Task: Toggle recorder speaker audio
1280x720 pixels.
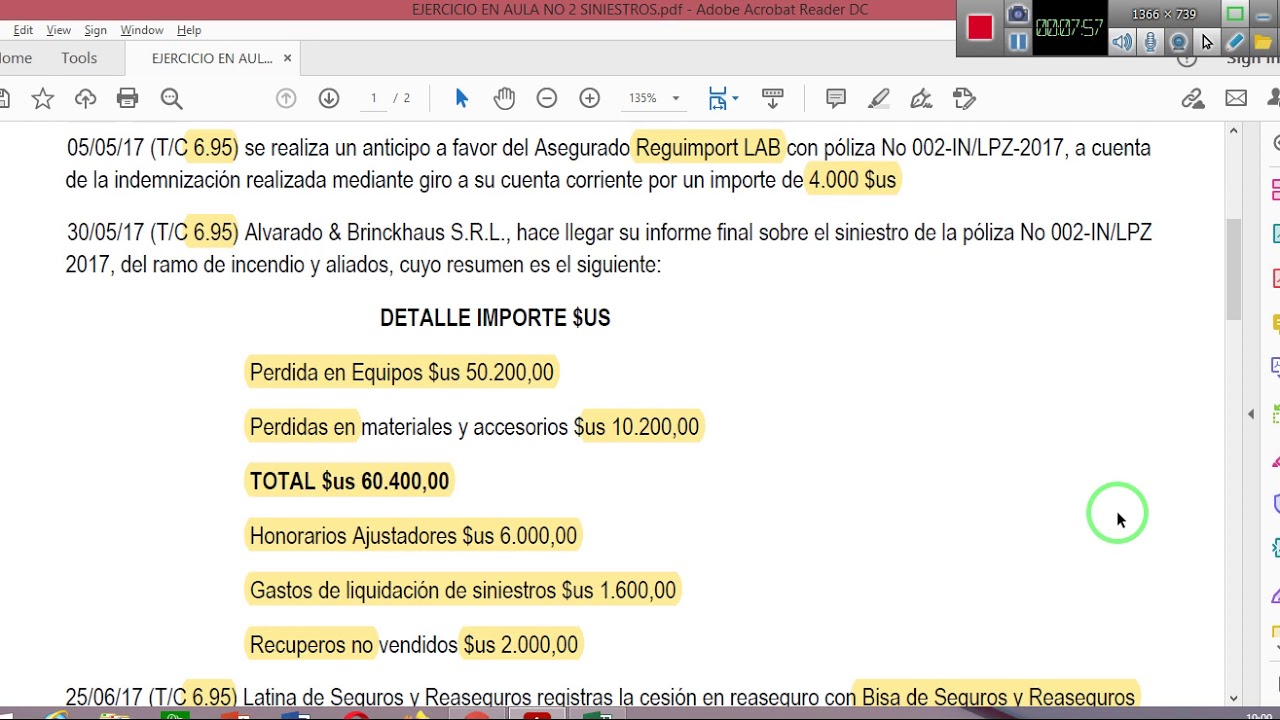Action: 1123,42
